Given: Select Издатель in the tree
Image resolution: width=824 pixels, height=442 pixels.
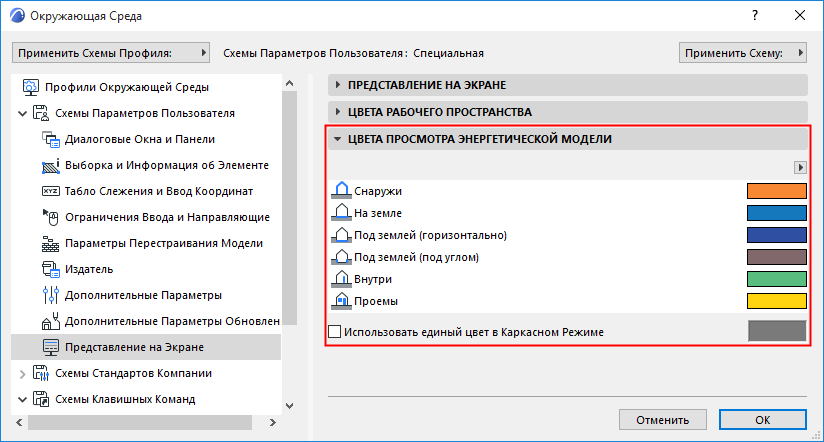Looking at the screenshot, I should [89, 269].
